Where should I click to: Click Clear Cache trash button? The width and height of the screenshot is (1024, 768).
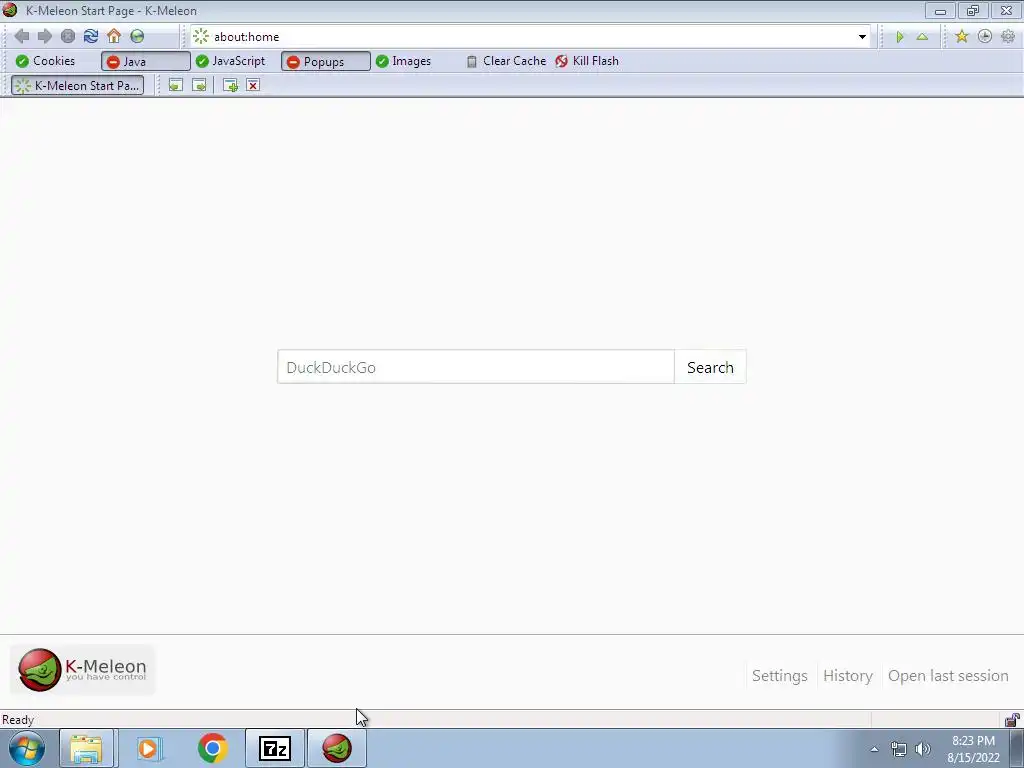[506, 61]
